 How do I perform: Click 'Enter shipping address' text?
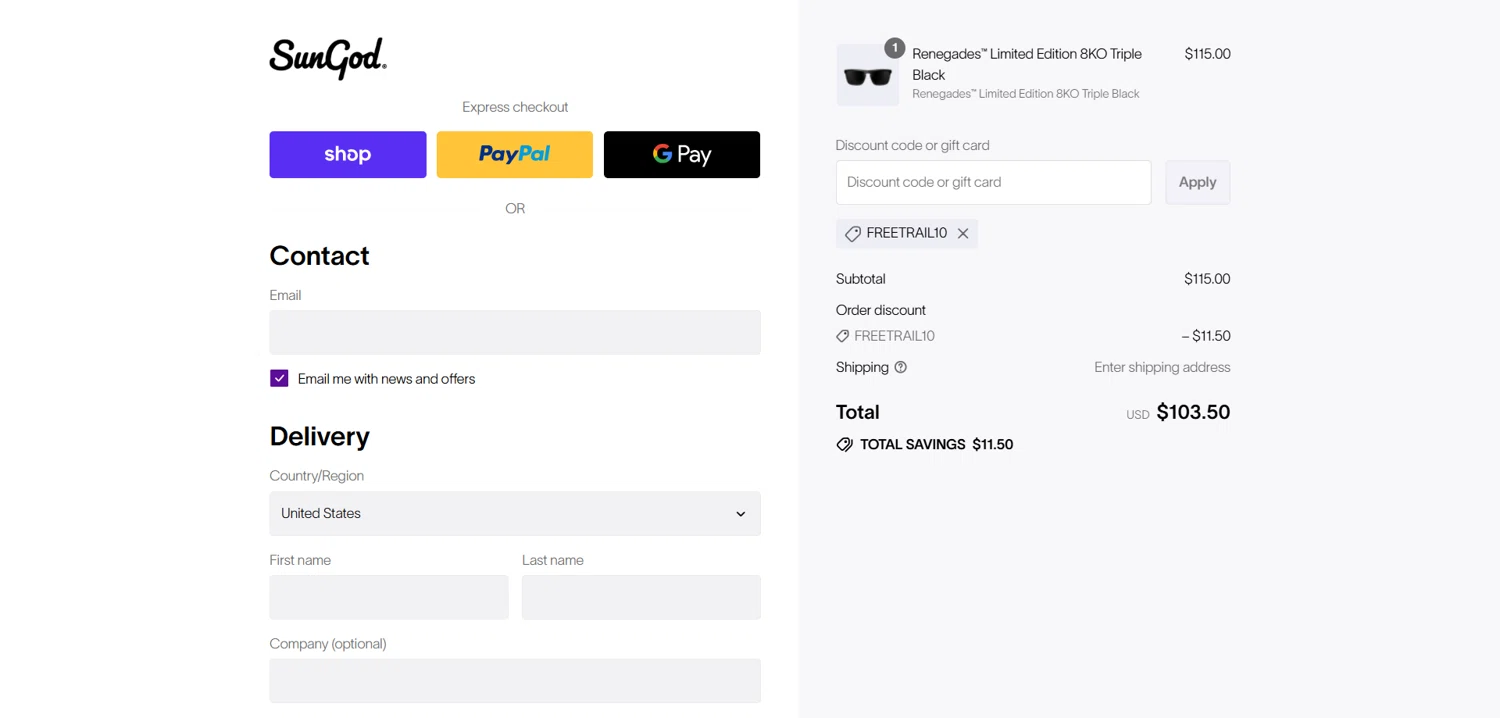pos(1162,367)
